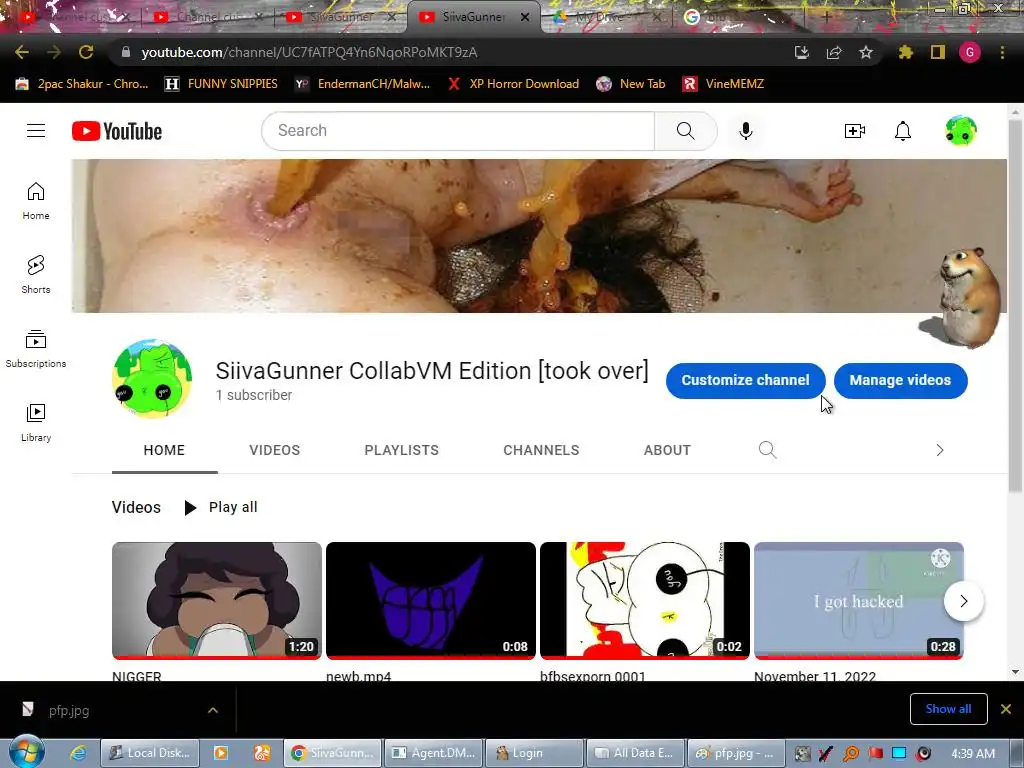Open the New Tab bookmark

[x=631, y=84]
